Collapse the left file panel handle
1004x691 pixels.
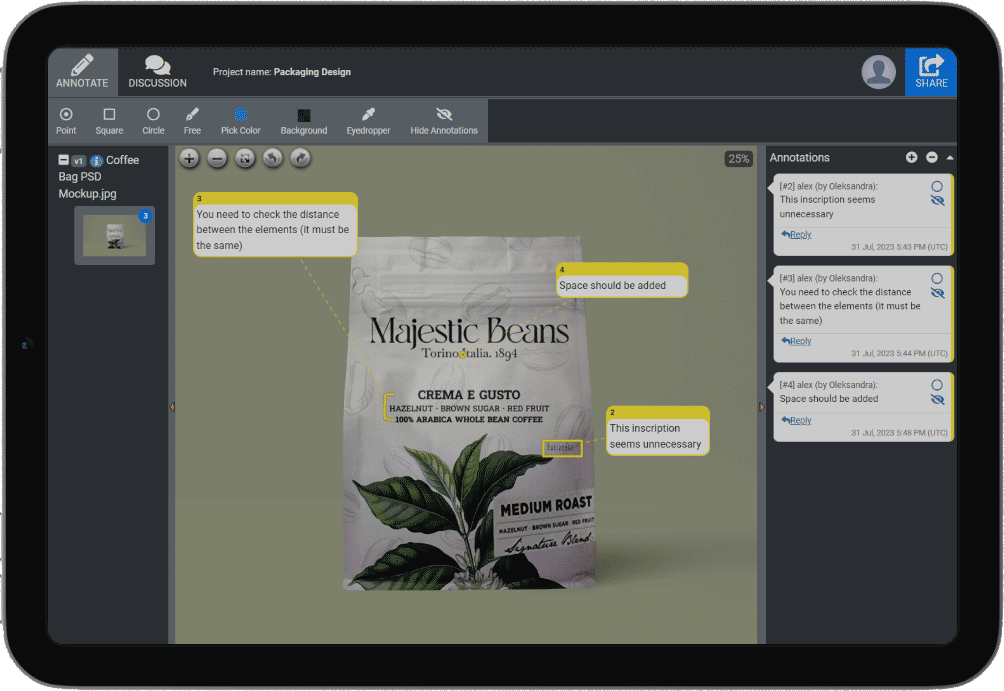(x=172, y=407)
